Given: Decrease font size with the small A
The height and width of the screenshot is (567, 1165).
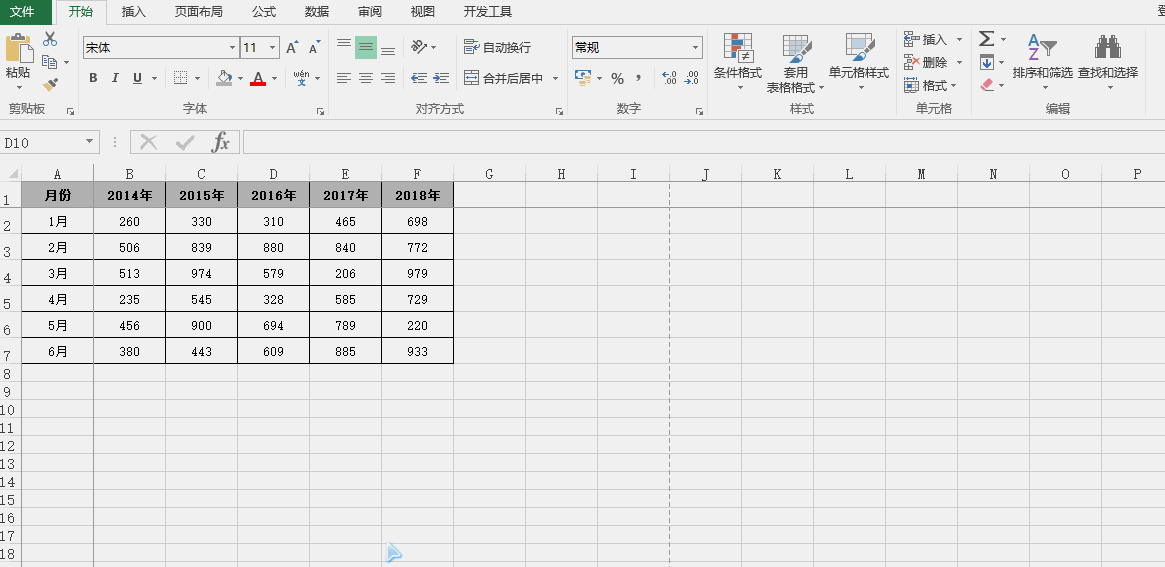Looking at the screenshot, I should pyautogui.click(x=314, y=48).
